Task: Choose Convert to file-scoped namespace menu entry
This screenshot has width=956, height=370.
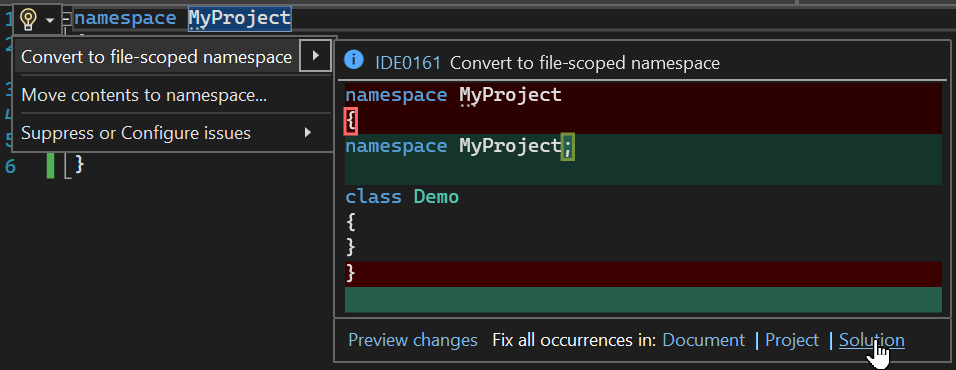Action: click(x=157, y=57)
